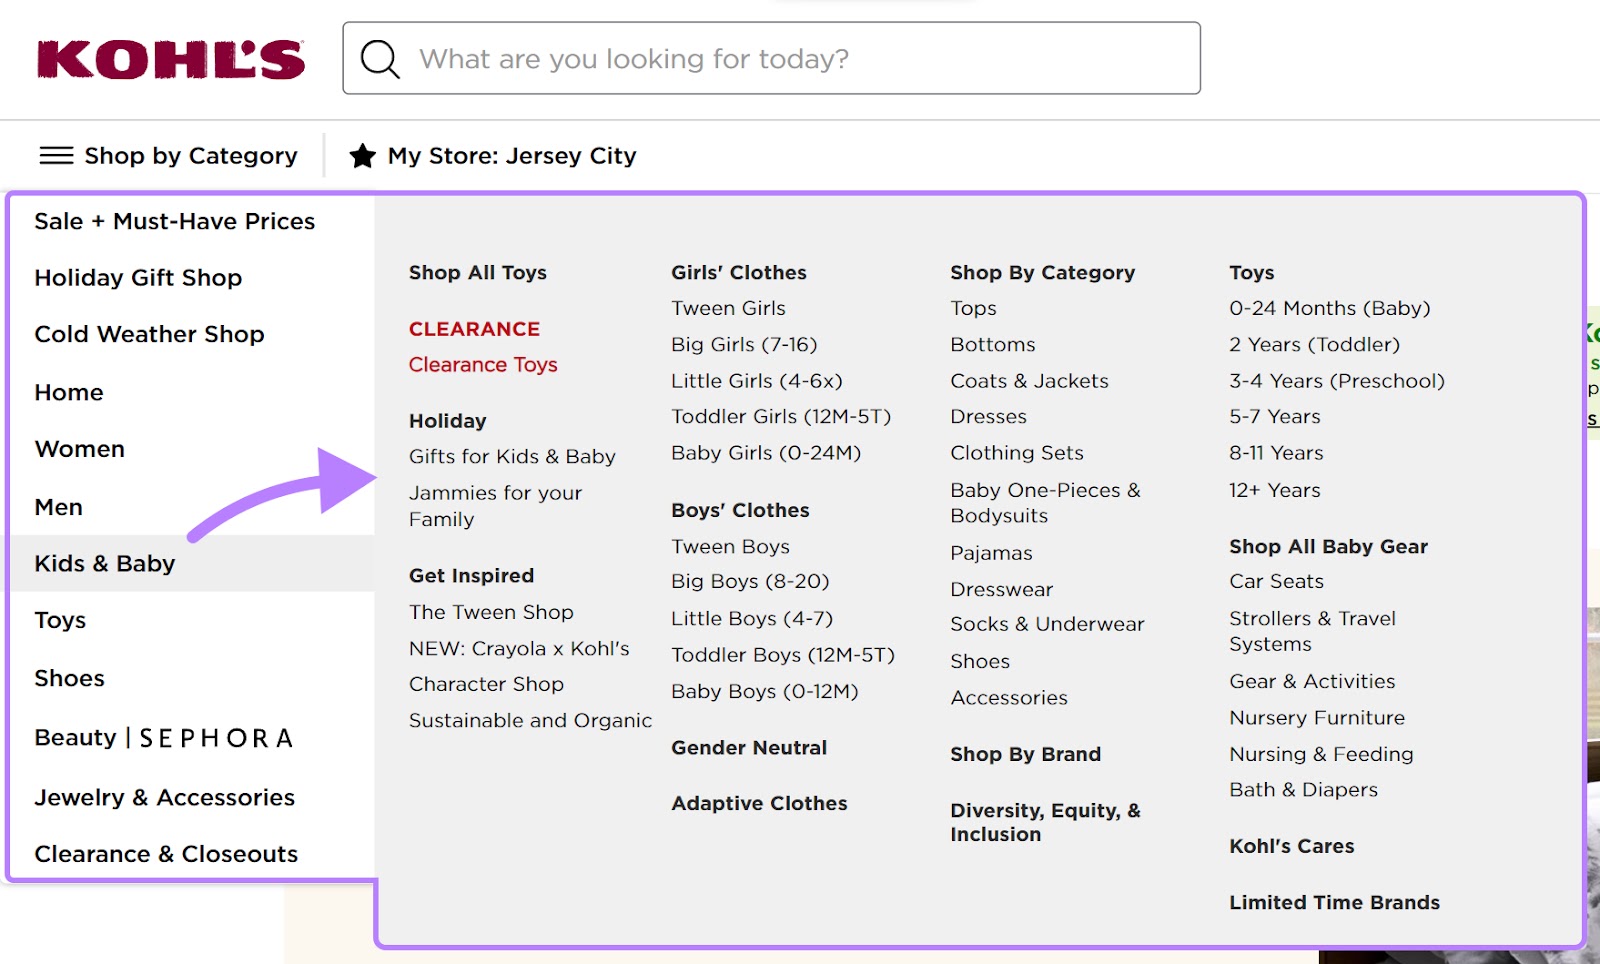Click My Store: Jersey City
This screenshot has width=1600, height=964.
(511, 155)
